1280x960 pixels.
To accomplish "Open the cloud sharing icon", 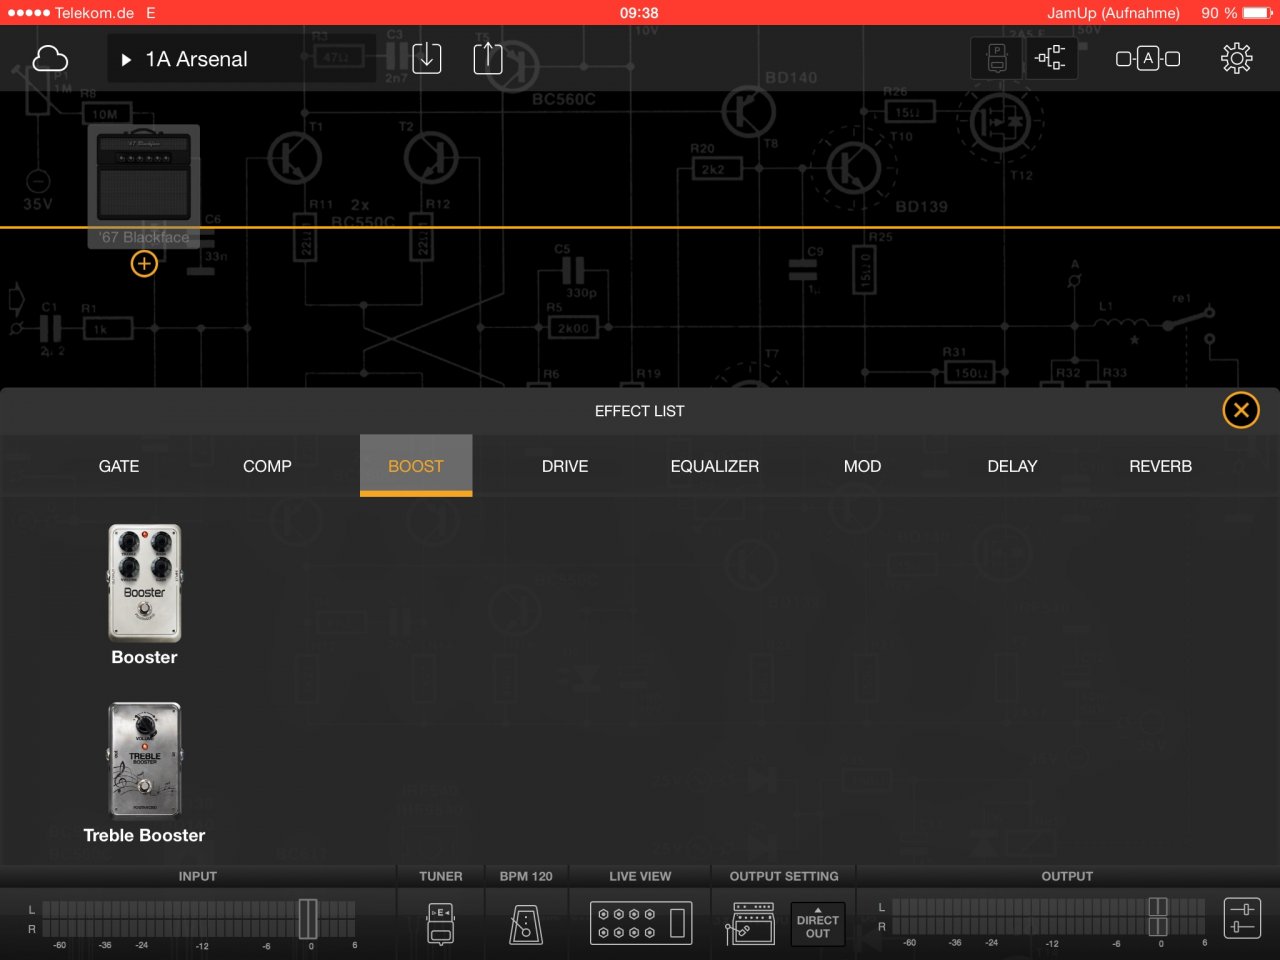I will (x=50, y=59).
